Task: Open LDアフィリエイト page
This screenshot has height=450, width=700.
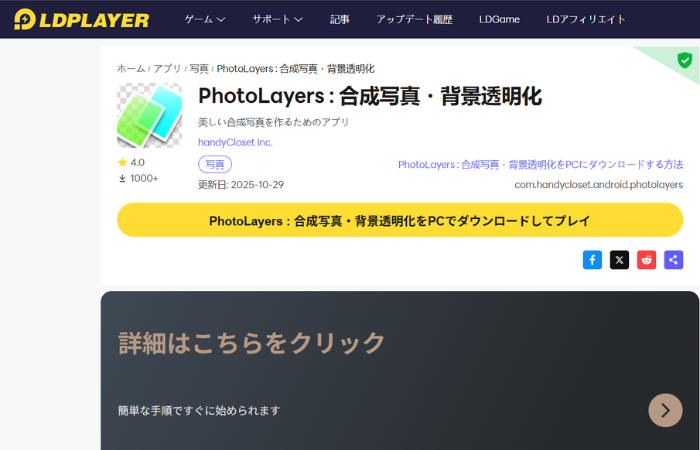Action: point(586,19)
